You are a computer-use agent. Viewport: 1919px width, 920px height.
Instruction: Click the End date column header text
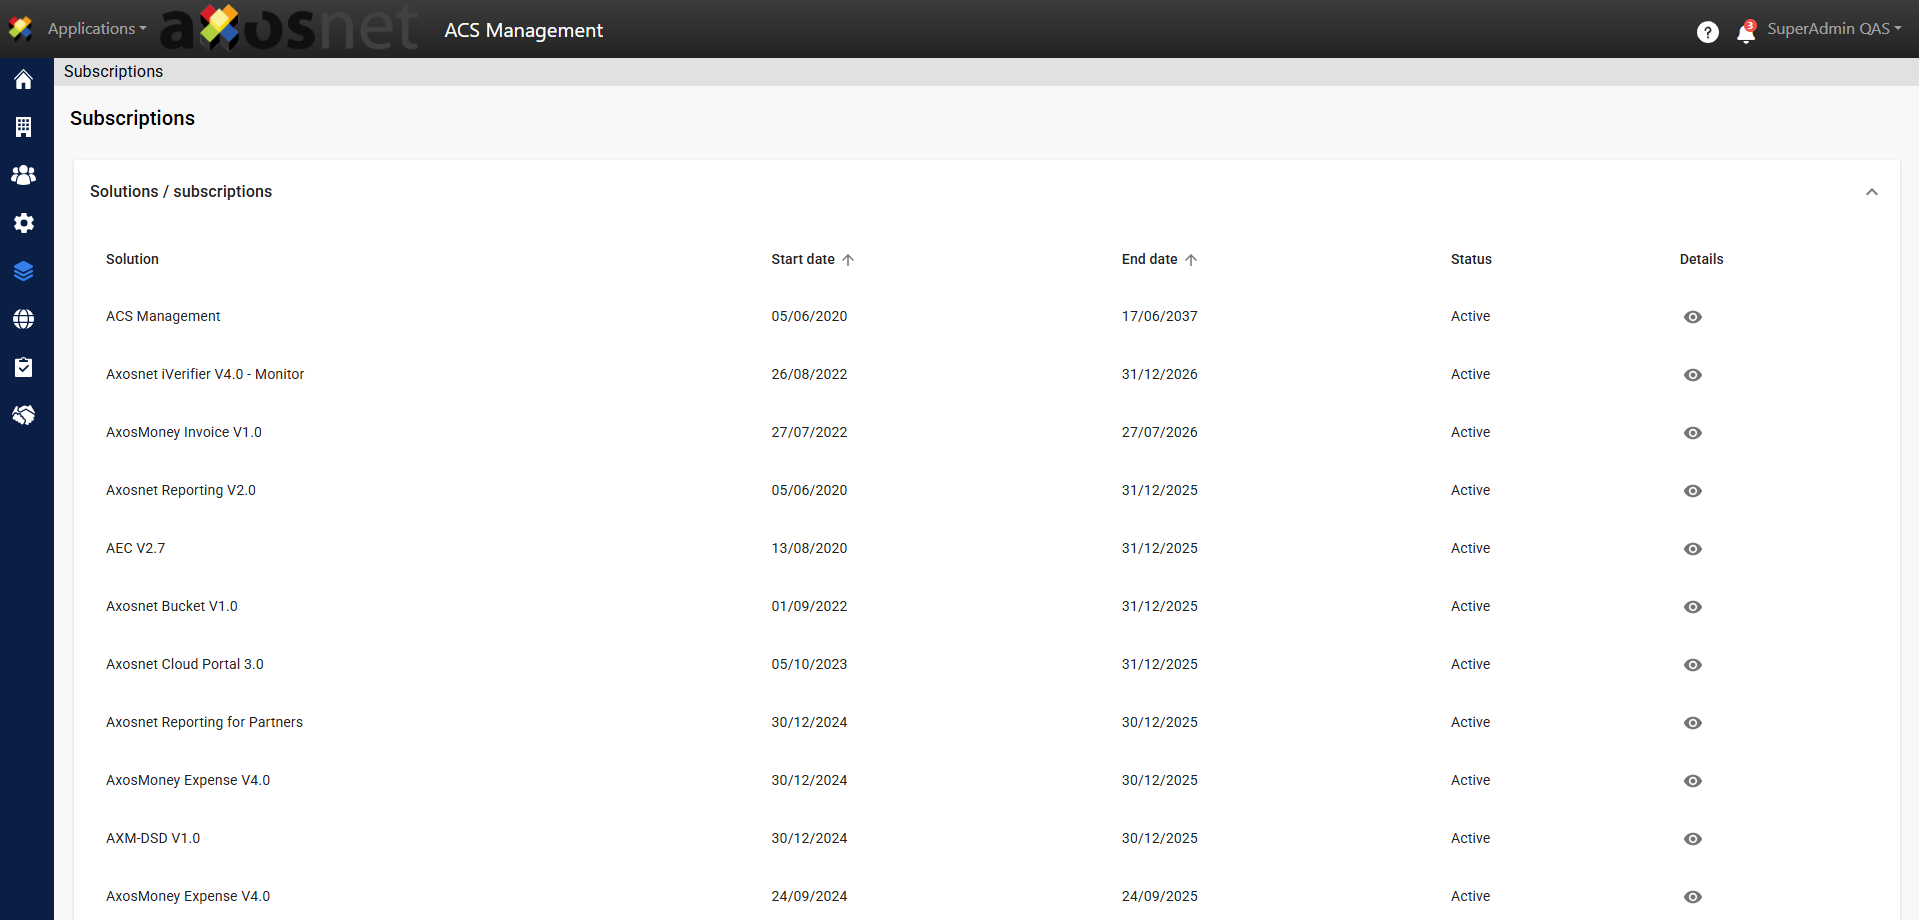(x=1149, y=259)
